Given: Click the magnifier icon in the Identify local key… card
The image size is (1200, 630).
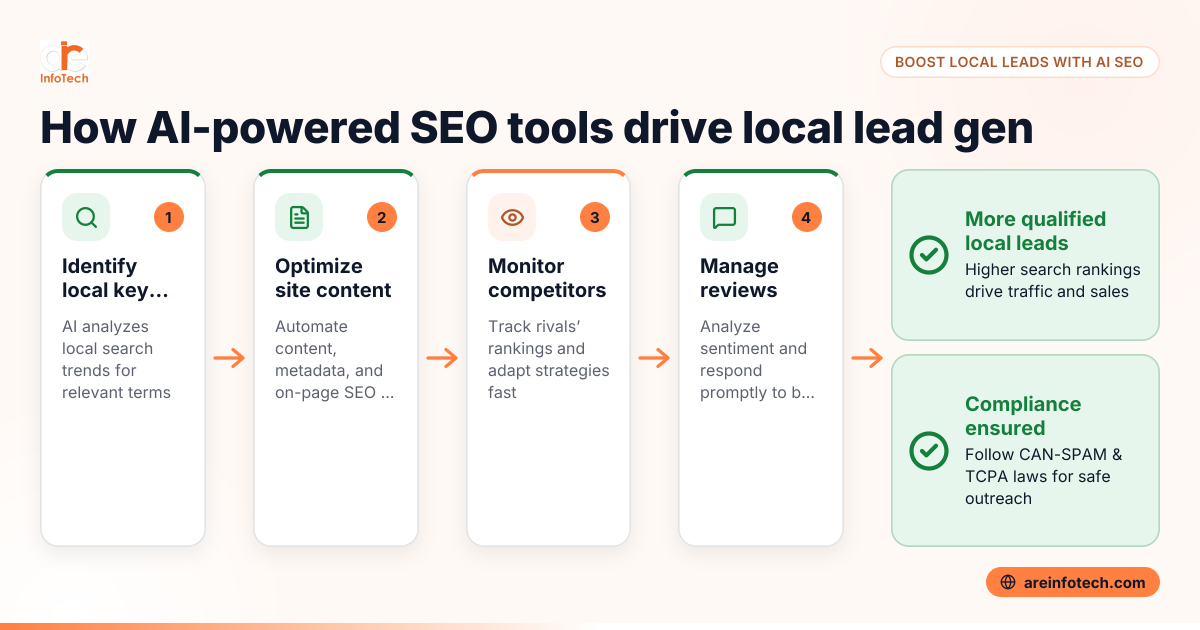Looking at the screenshot, I should (86, 217).
